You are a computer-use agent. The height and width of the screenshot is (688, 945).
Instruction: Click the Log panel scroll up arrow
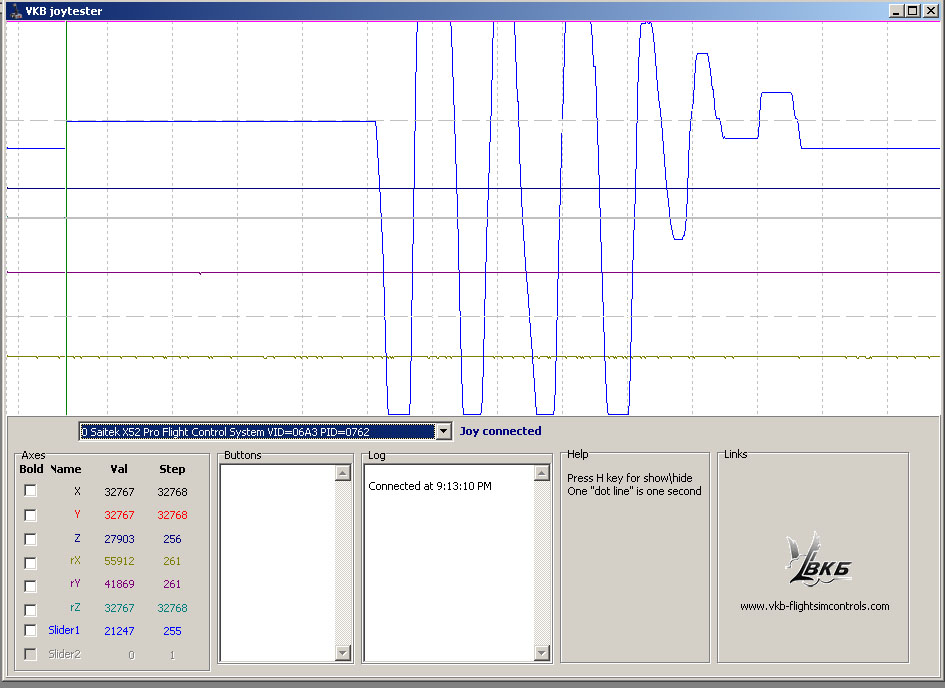tap(541, 473)
